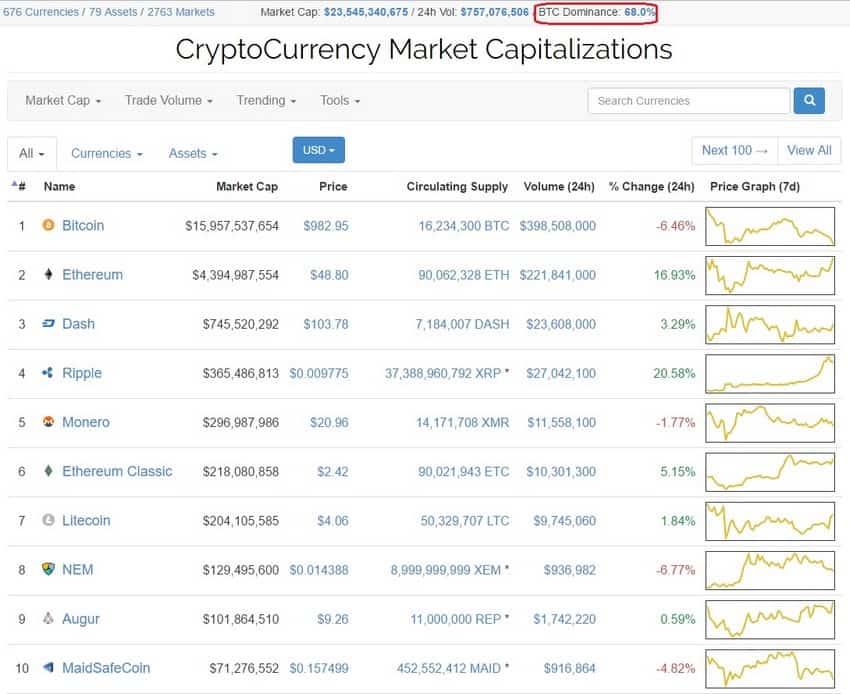
Task: Click the Monero coin icon
Action: tap(47, 422)
